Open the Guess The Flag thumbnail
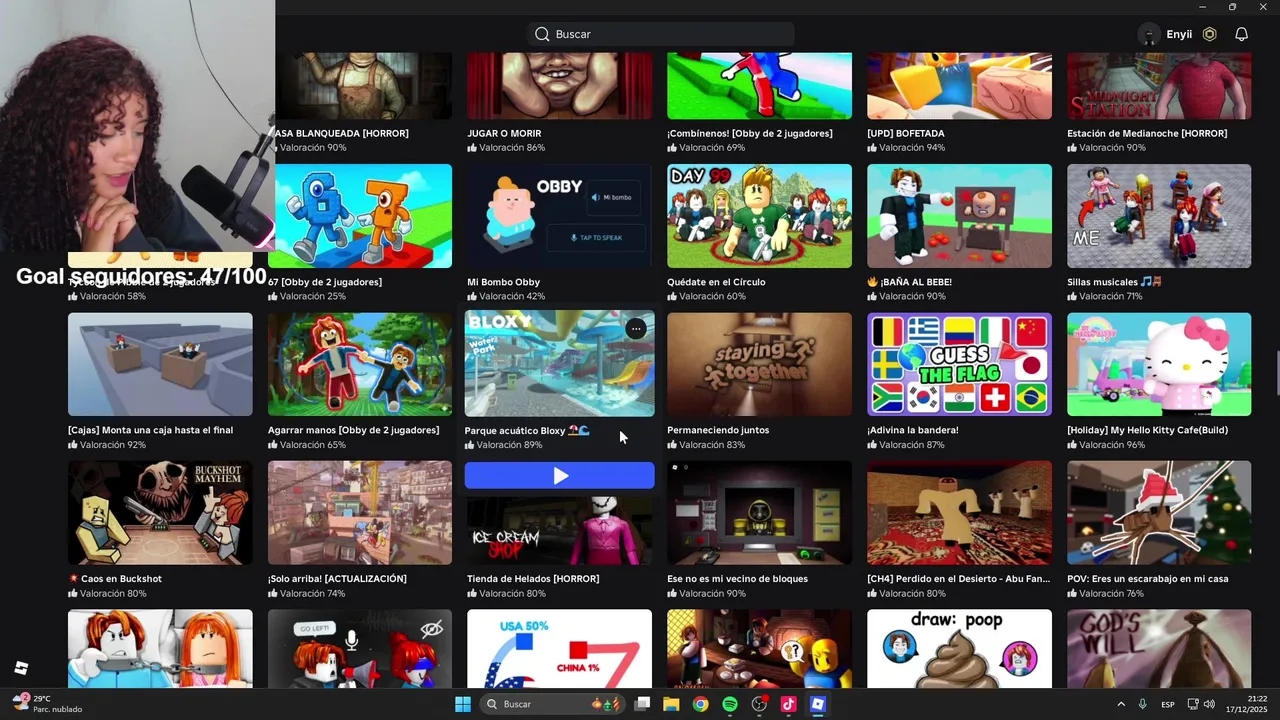Screen dimensions: 1280x720 click(959, 364)
